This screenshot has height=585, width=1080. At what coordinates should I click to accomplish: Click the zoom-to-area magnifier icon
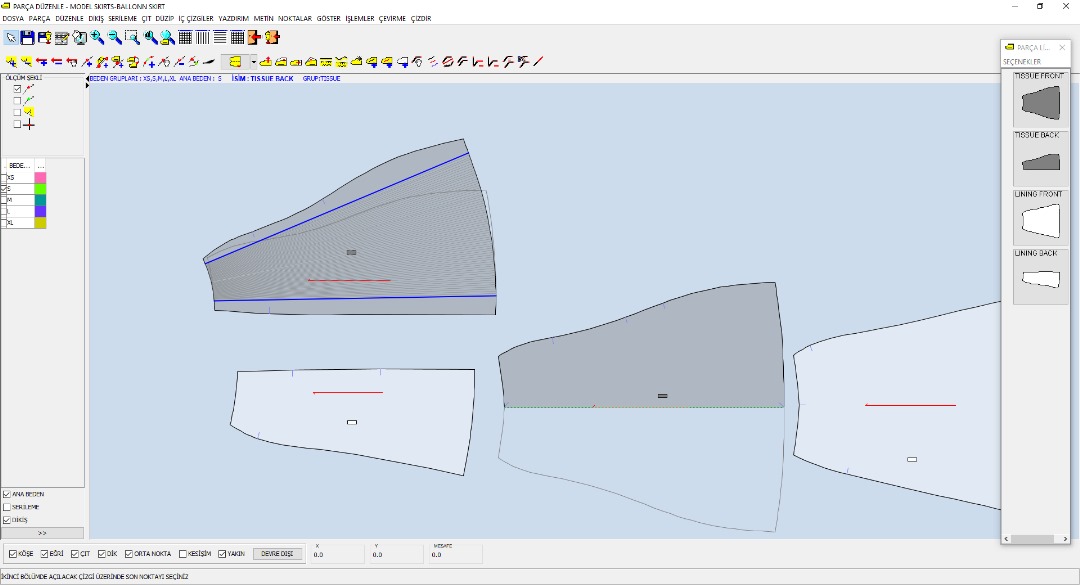coord(132,38)
